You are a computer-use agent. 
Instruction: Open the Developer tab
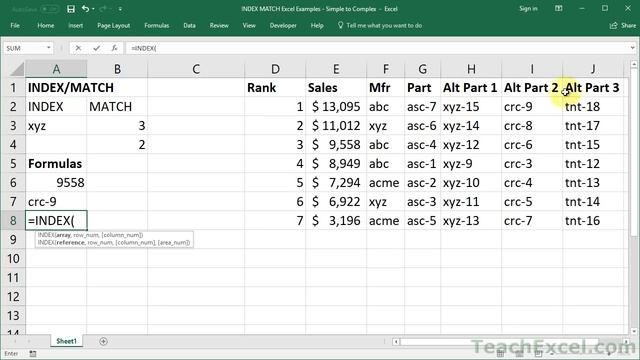[283, 25]
